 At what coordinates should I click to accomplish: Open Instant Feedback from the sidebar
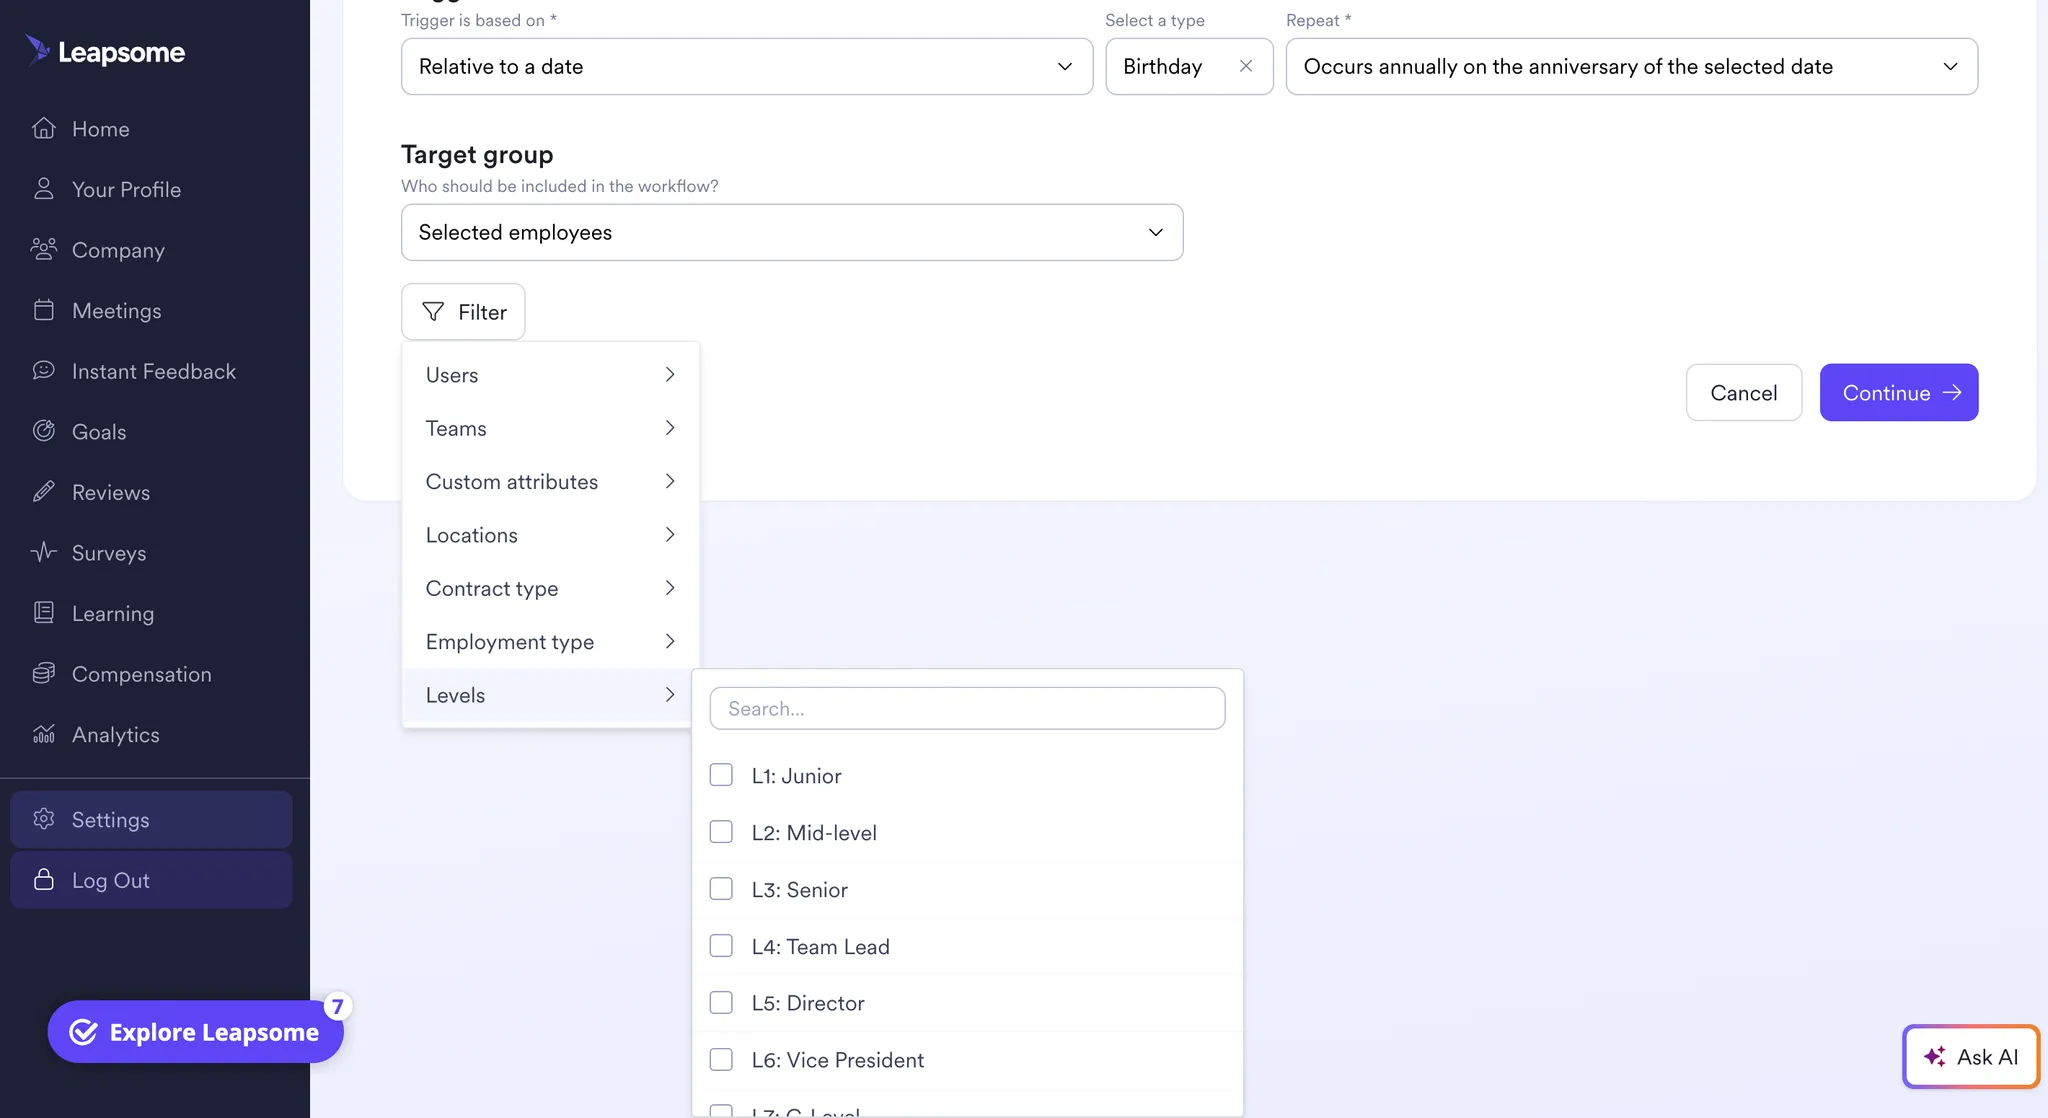(x=153, y=371)
